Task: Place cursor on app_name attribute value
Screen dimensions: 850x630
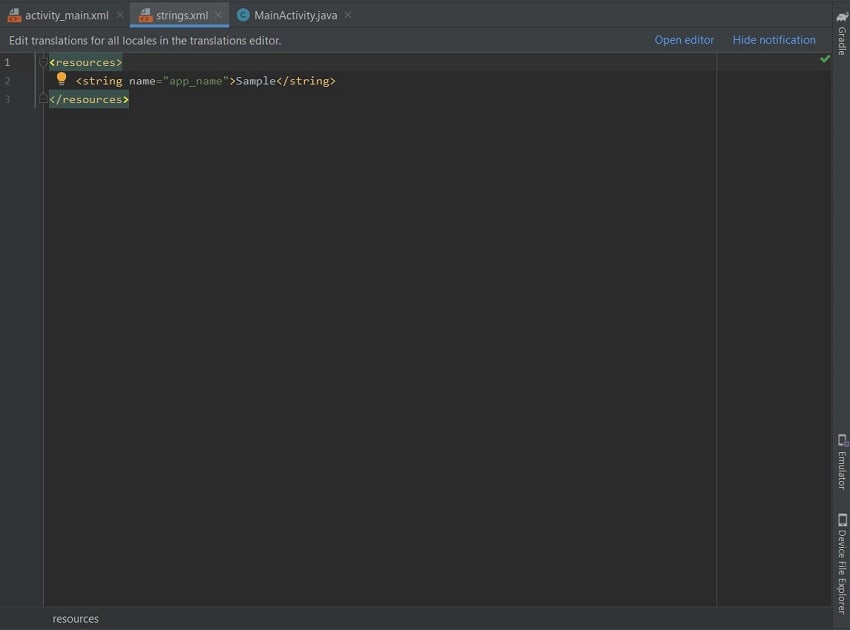Action: tap(196, 81)
